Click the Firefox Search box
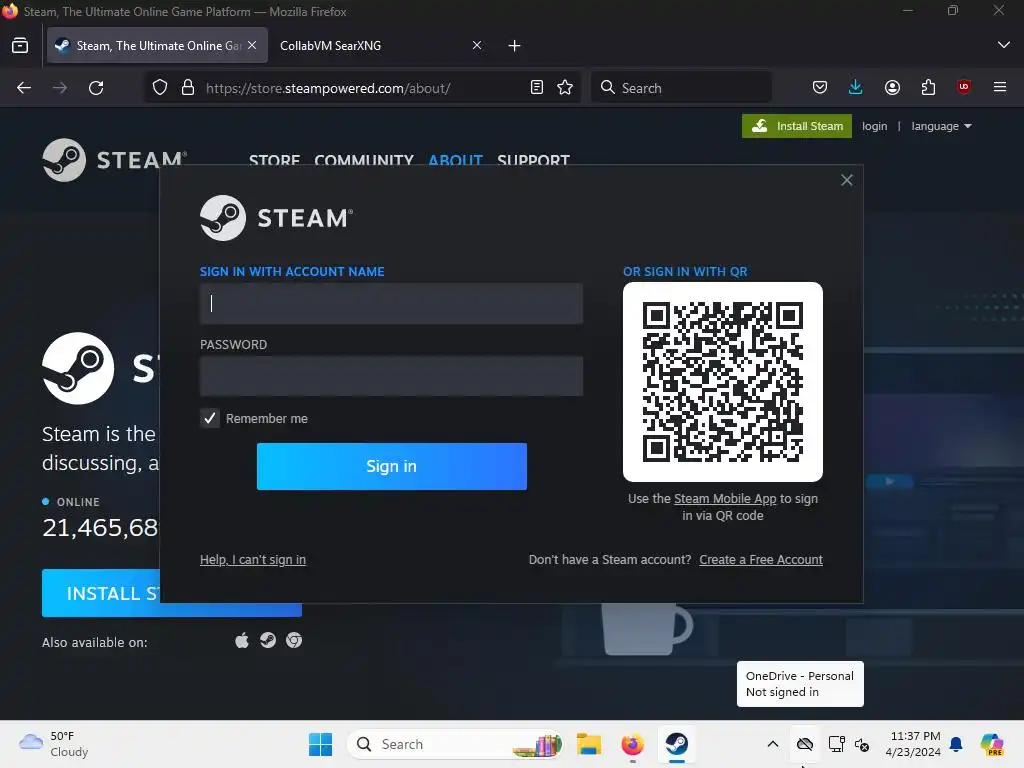 click(x=681, y=88)
